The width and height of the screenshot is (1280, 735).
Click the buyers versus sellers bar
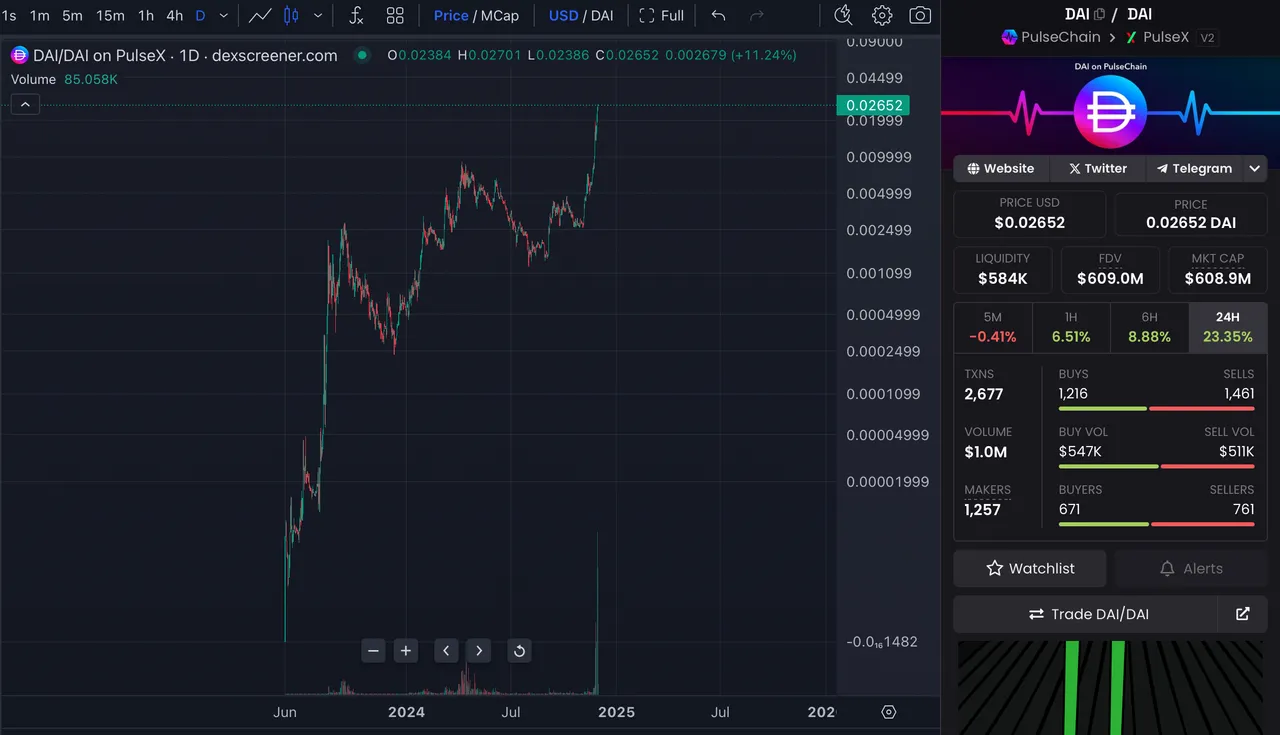(1156, 524)
